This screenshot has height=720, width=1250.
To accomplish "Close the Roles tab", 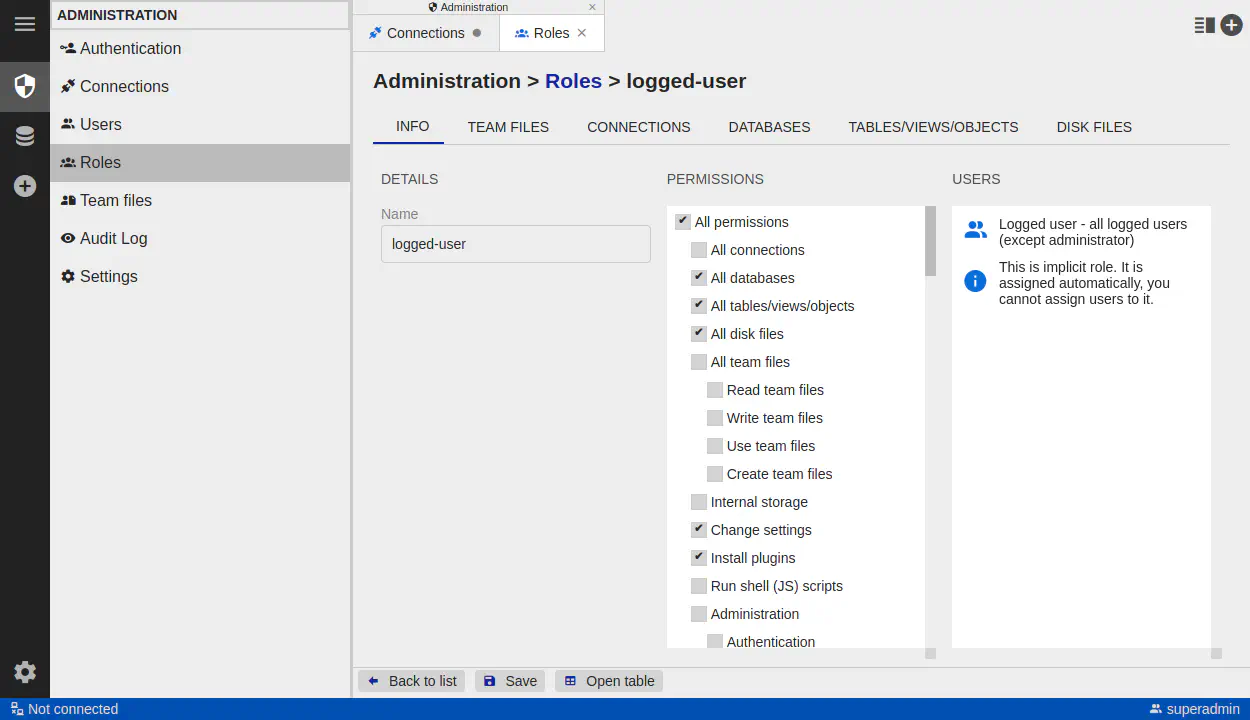I will coord(582,33).
